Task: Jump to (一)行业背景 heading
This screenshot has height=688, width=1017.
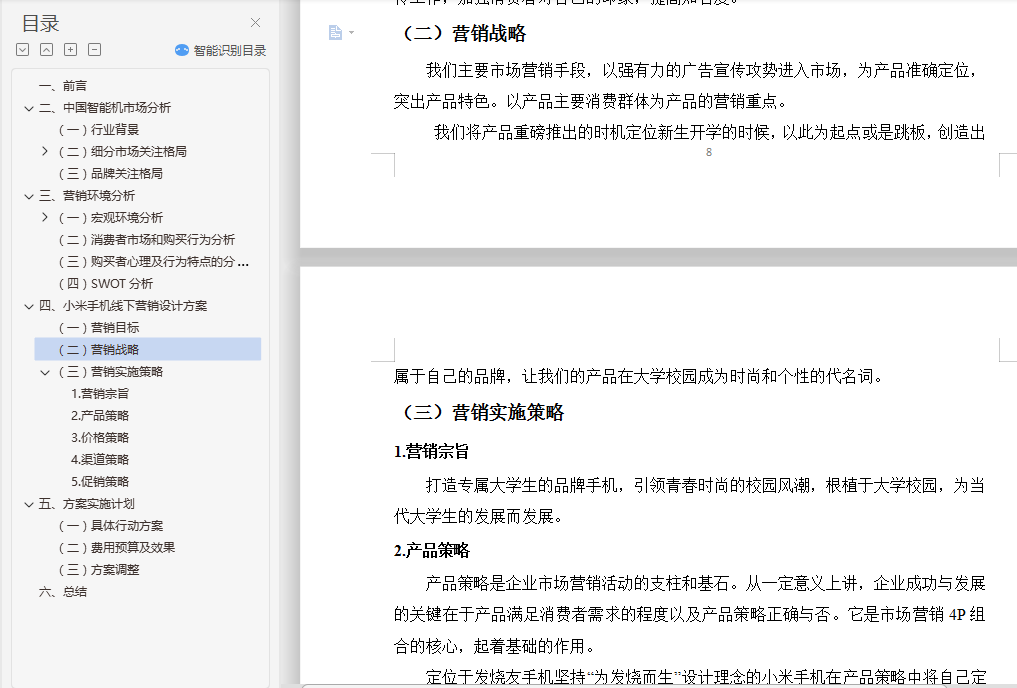Action: [99, 130]
